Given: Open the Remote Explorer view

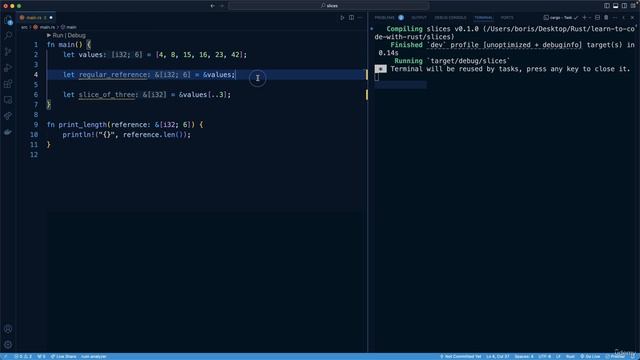Looking at the screenshot, I should 8,100.
